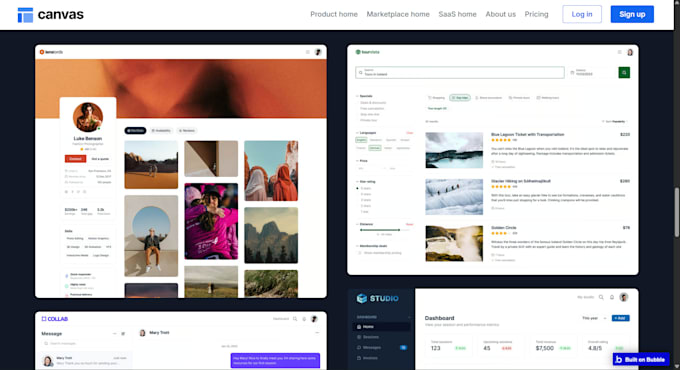Viewport: 680px width, 370px height.
Task: Go to Marketplace home in the navigation
Action: click(x=398, y=14)
